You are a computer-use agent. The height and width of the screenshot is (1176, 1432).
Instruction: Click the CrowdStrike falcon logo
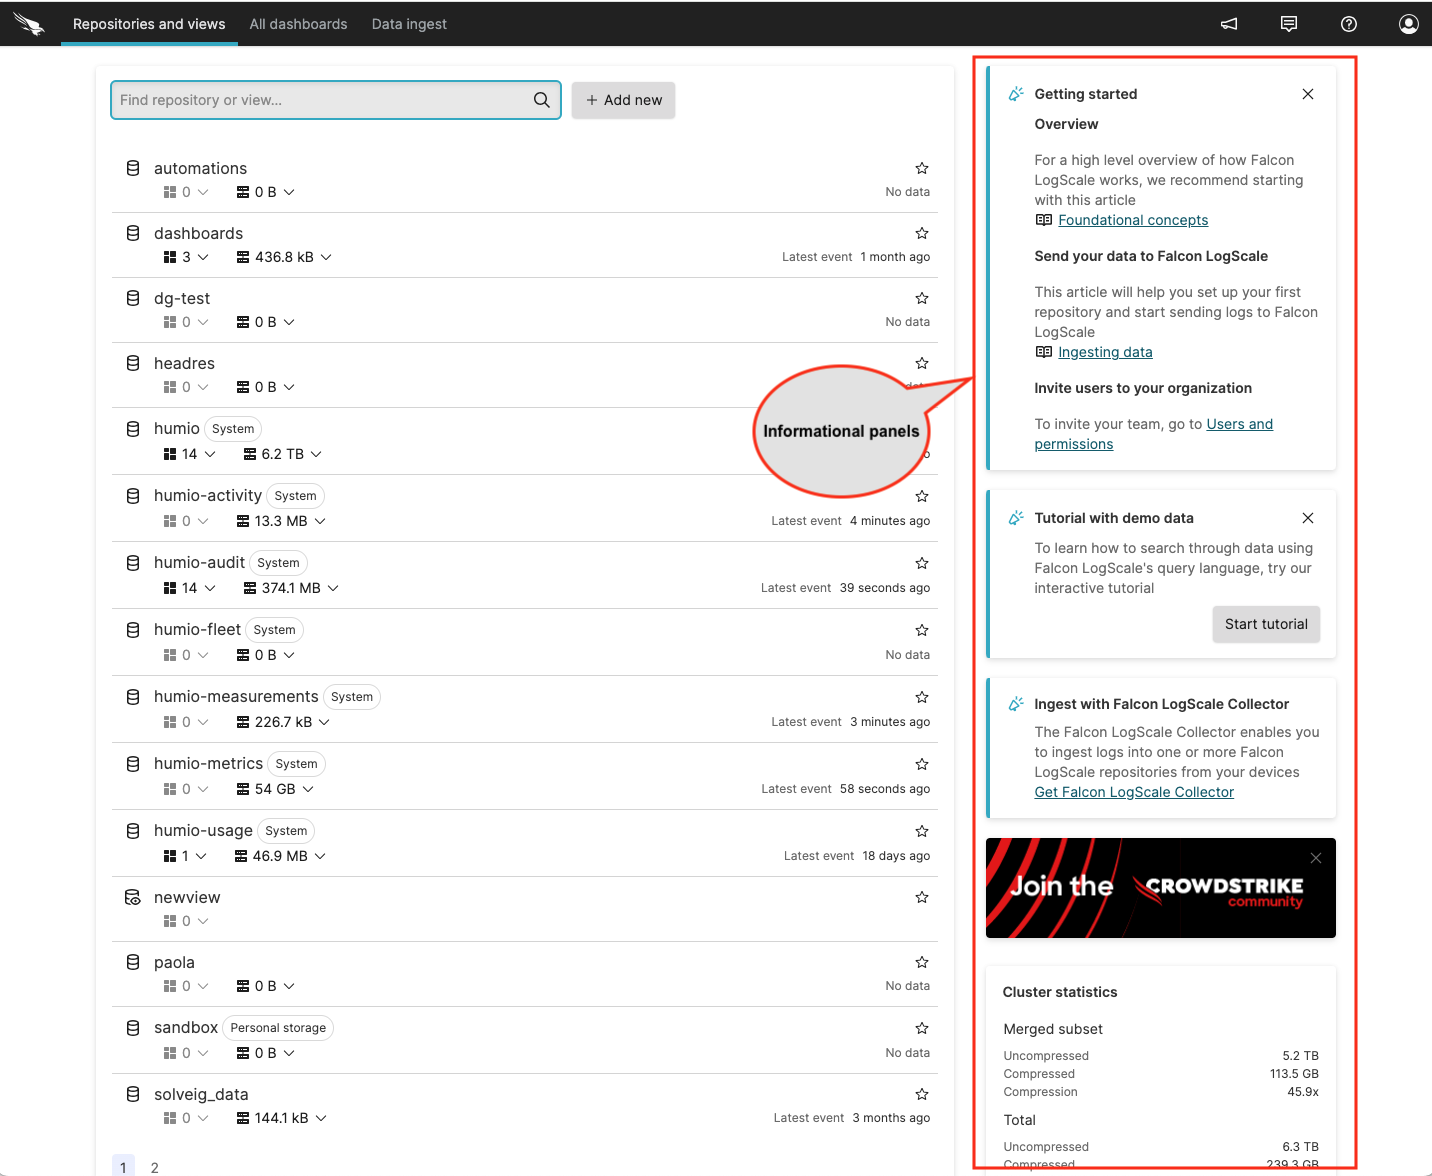pos(29,24)
